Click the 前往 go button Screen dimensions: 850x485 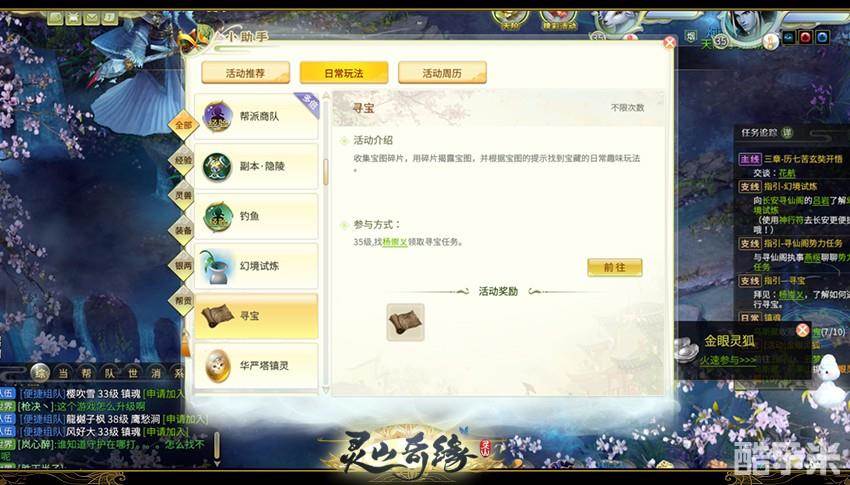click(x=615, y=267)
